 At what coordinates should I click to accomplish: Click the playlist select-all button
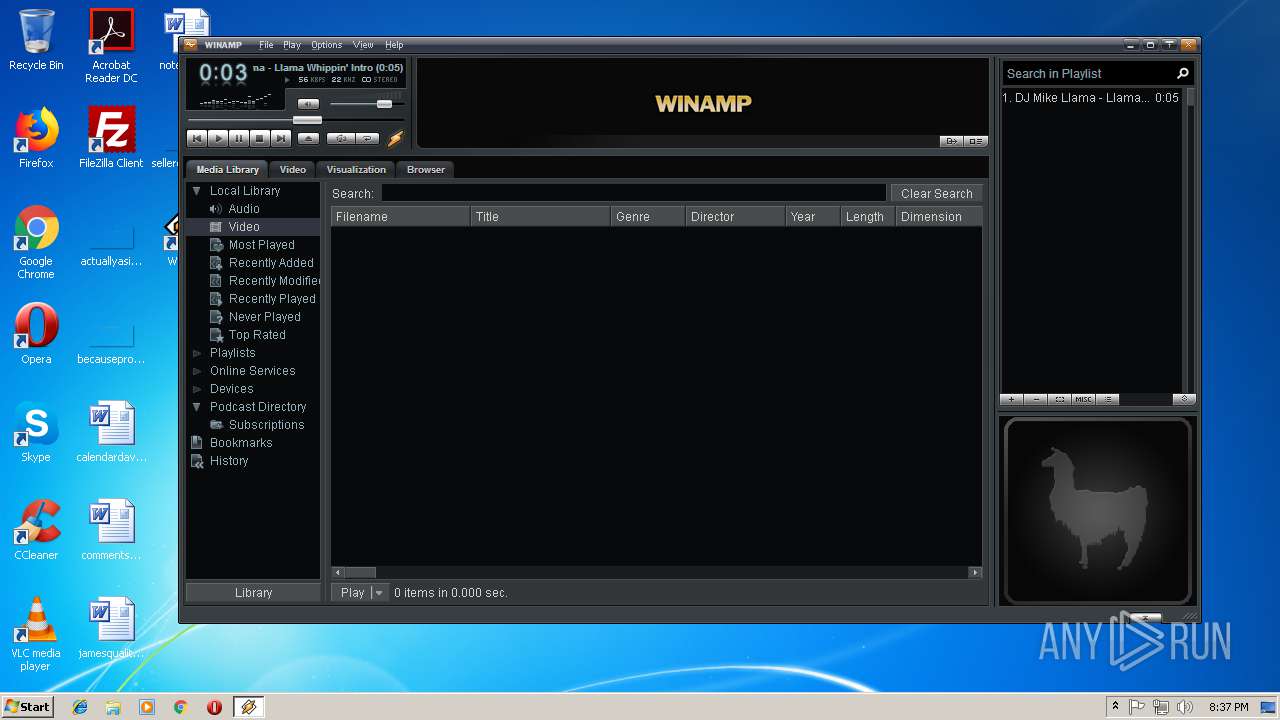(x=1059, y=399)
